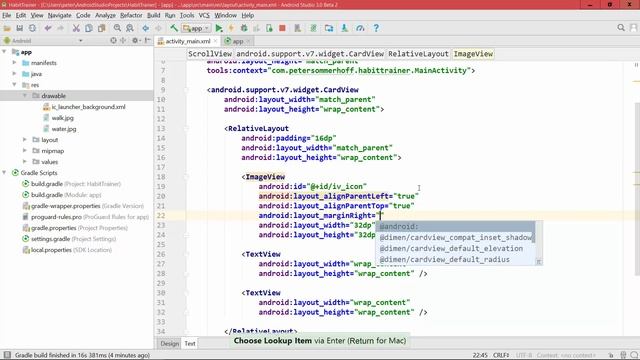Click the project panel settings gear icon
The width and height of the screenshot is (640, 360).
click(135, 40)
